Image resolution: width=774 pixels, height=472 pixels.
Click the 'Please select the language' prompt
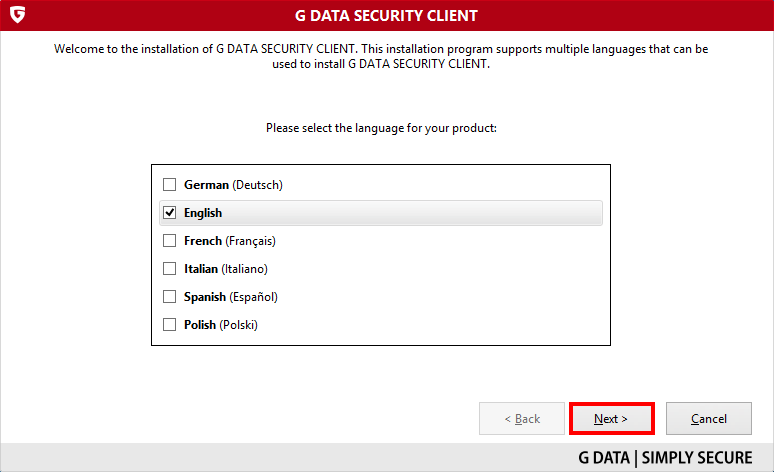pos(381,128)
